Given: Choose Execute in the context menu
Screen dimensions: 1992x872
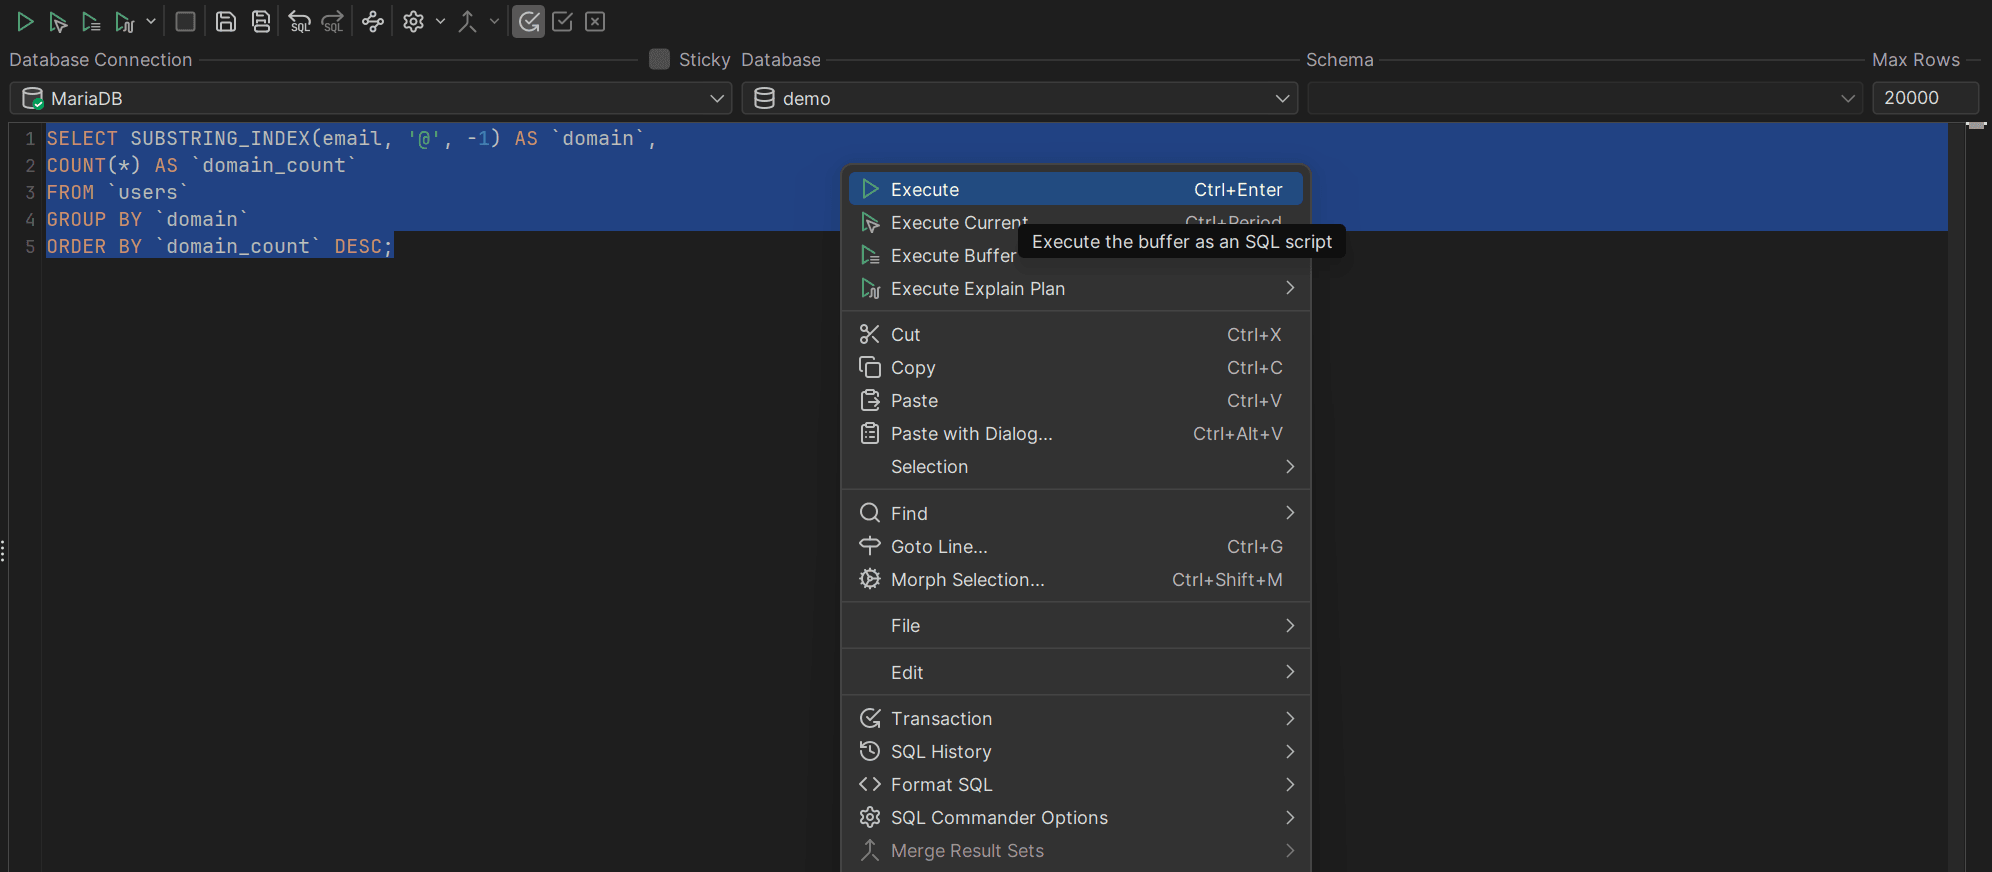Looking at the screenshot, I should coord(1076,189).
